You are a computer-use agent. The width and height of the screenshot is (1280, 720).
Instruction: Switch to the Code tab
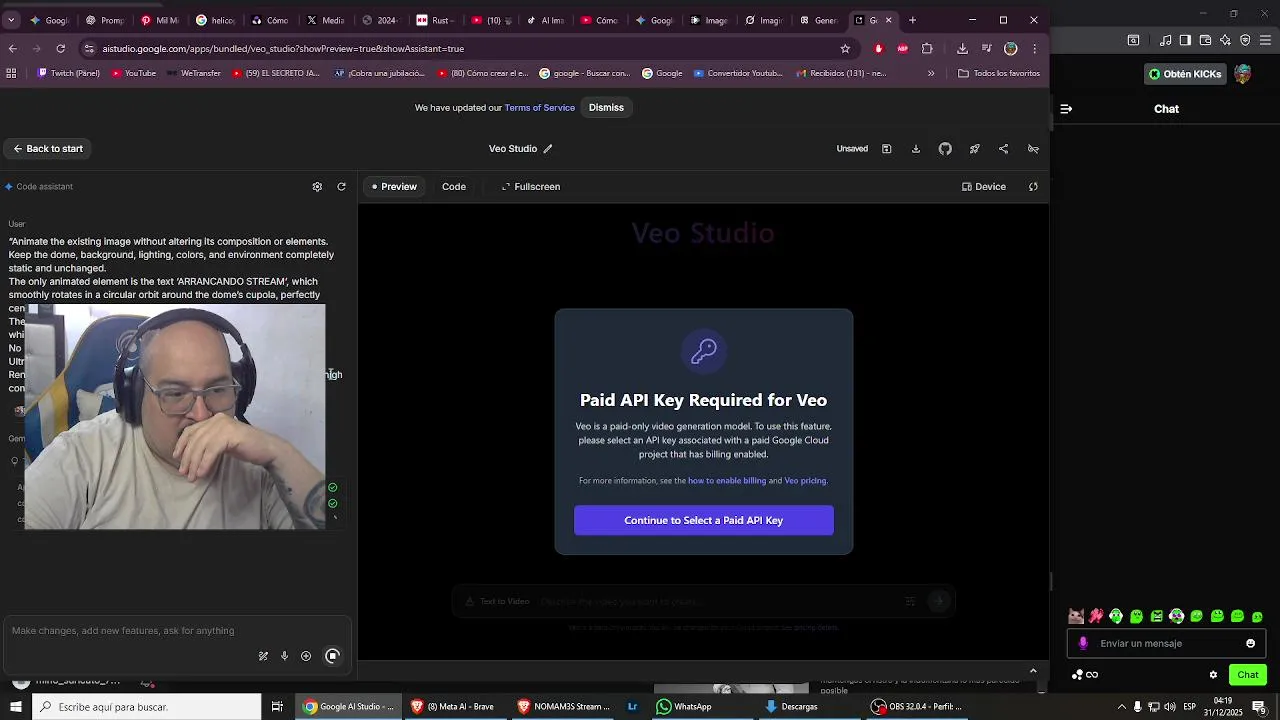(x=454, y=187)
